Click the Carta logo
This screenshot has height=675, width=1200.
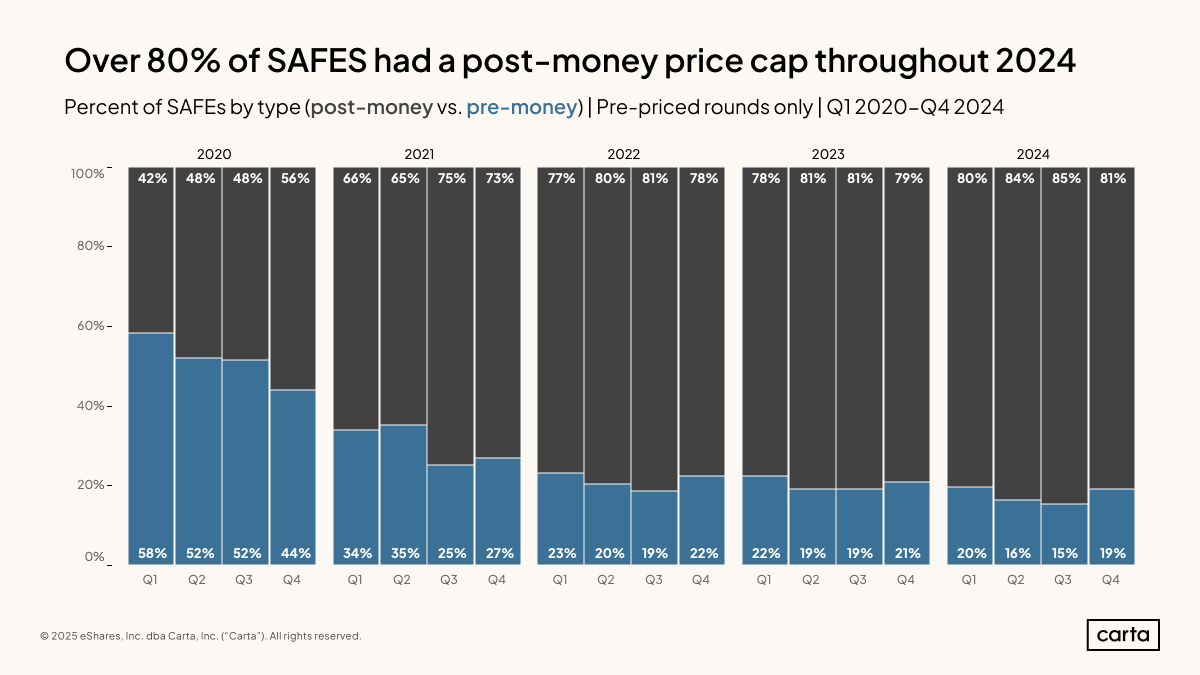click(1123, 635)
